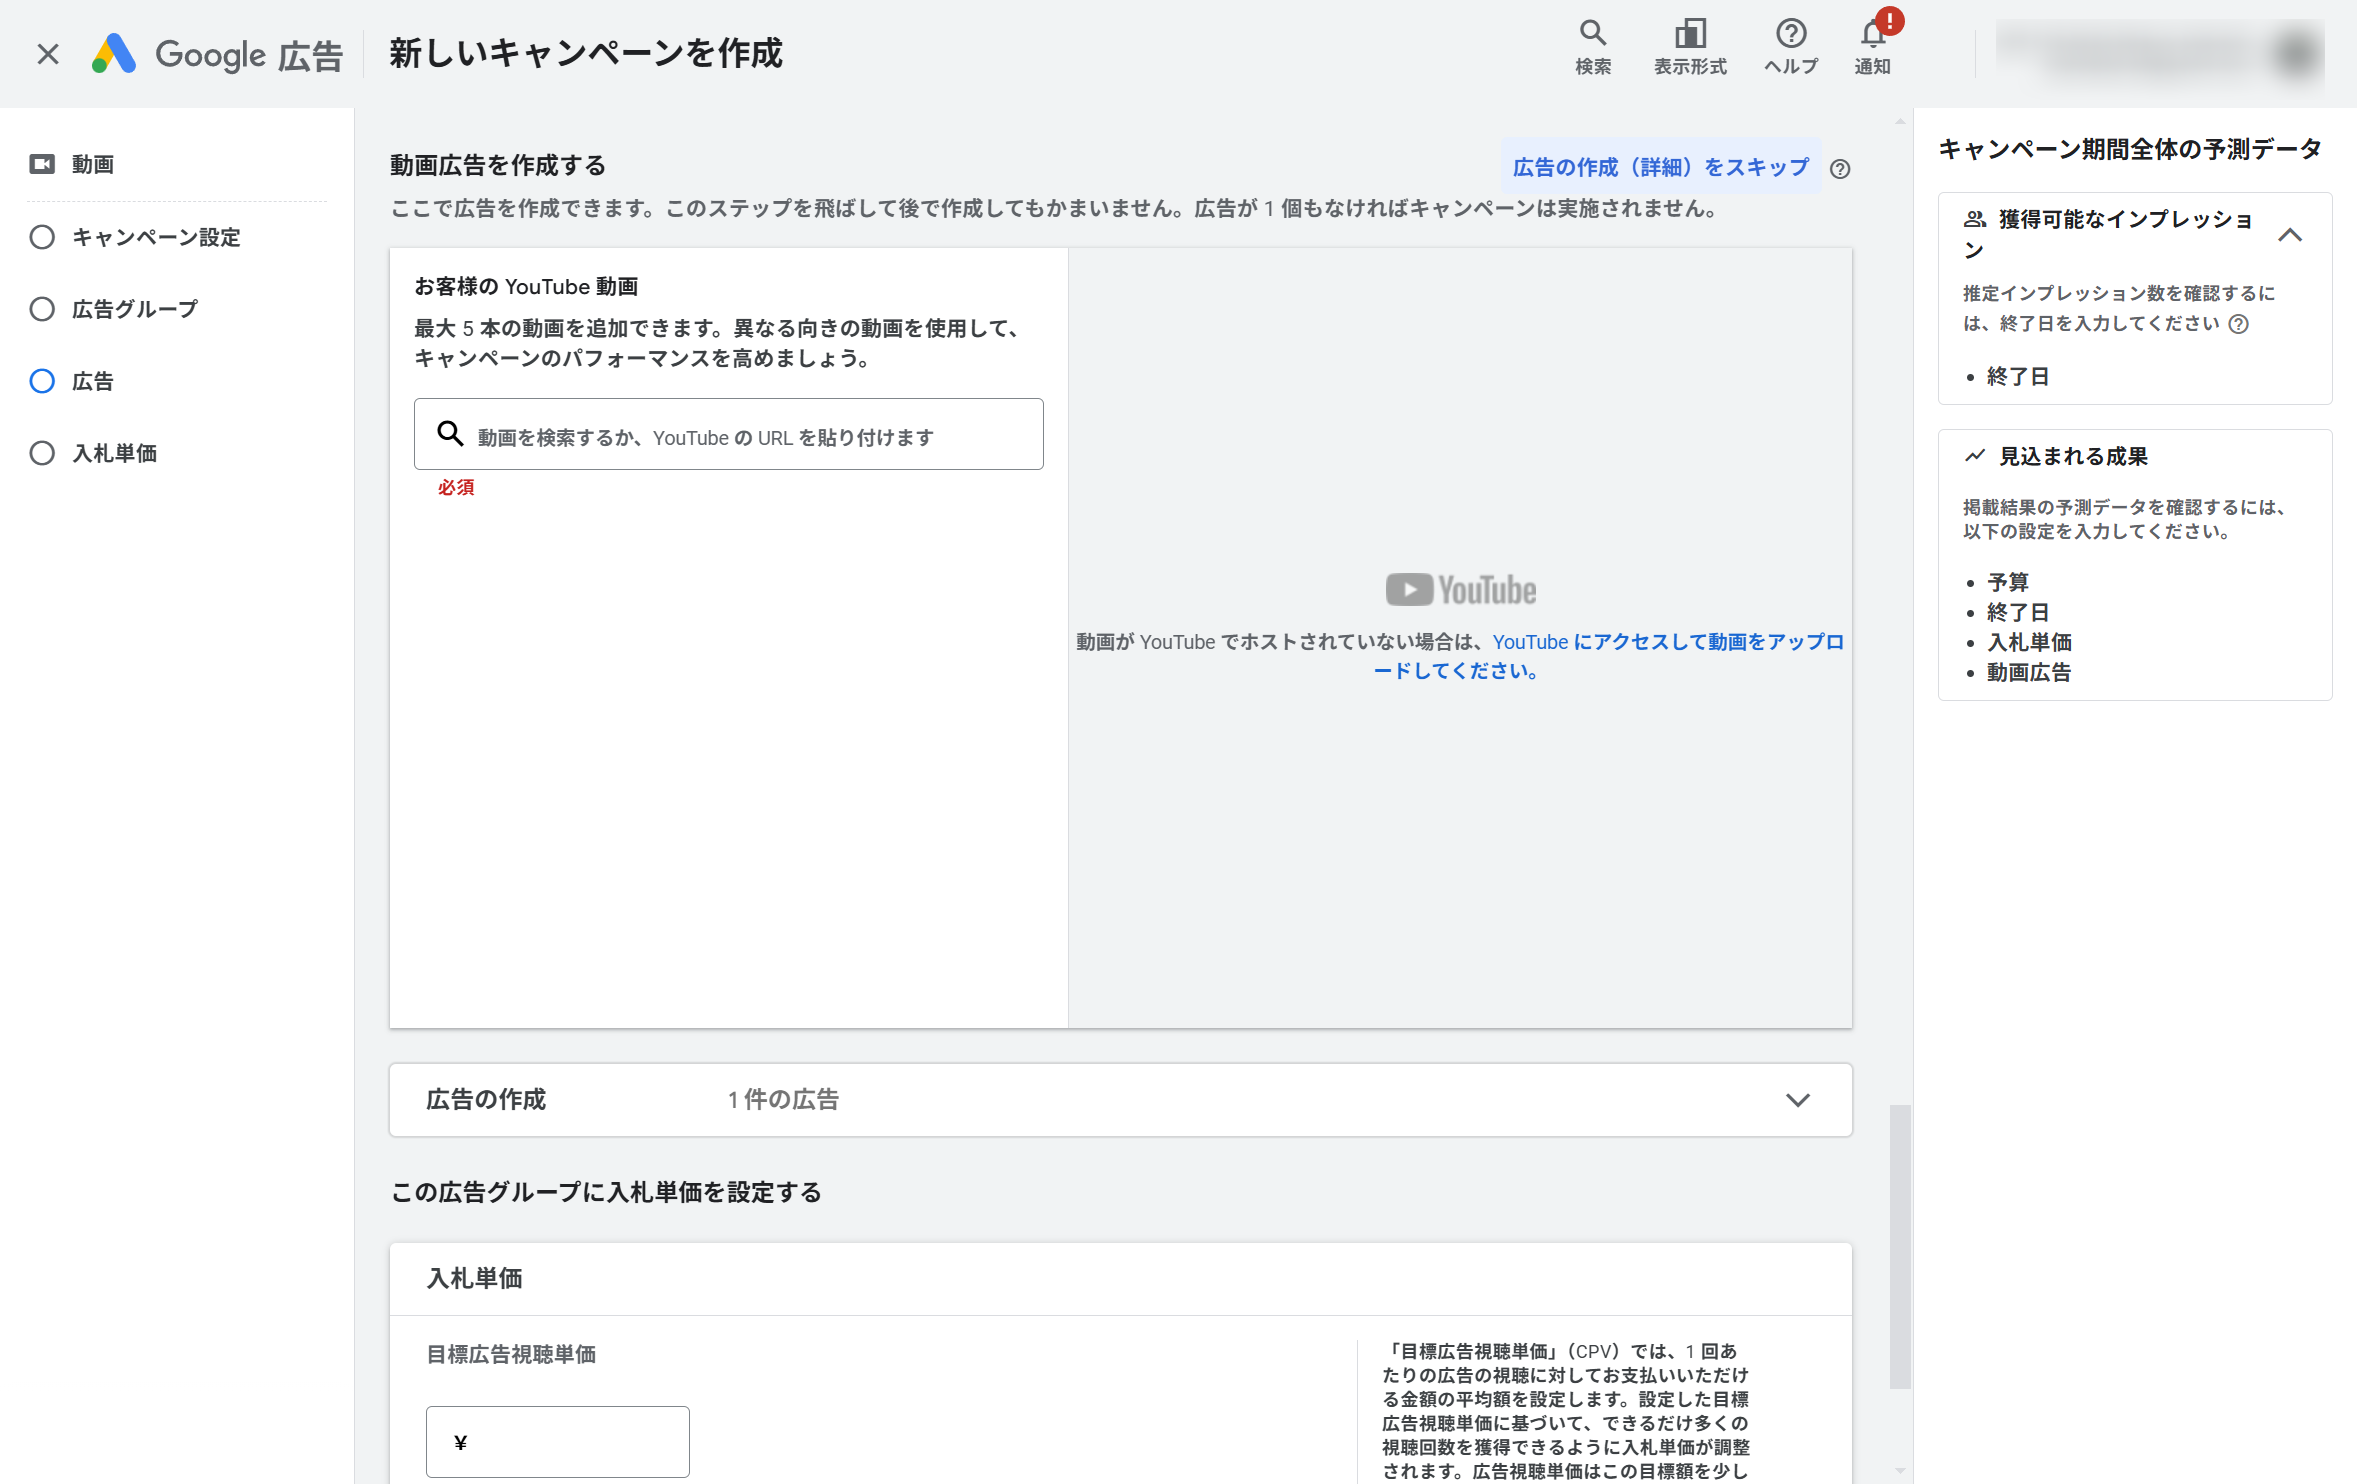Click 終了日 under 獲得可能なインプレッション
2357x1484 pixels.
click(2018, 377)
